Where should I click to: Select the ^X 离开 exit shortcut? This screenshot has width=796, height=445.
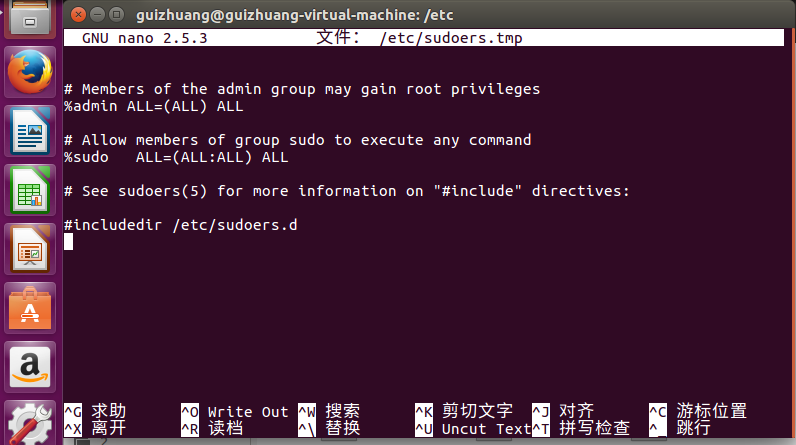point(96,428)
